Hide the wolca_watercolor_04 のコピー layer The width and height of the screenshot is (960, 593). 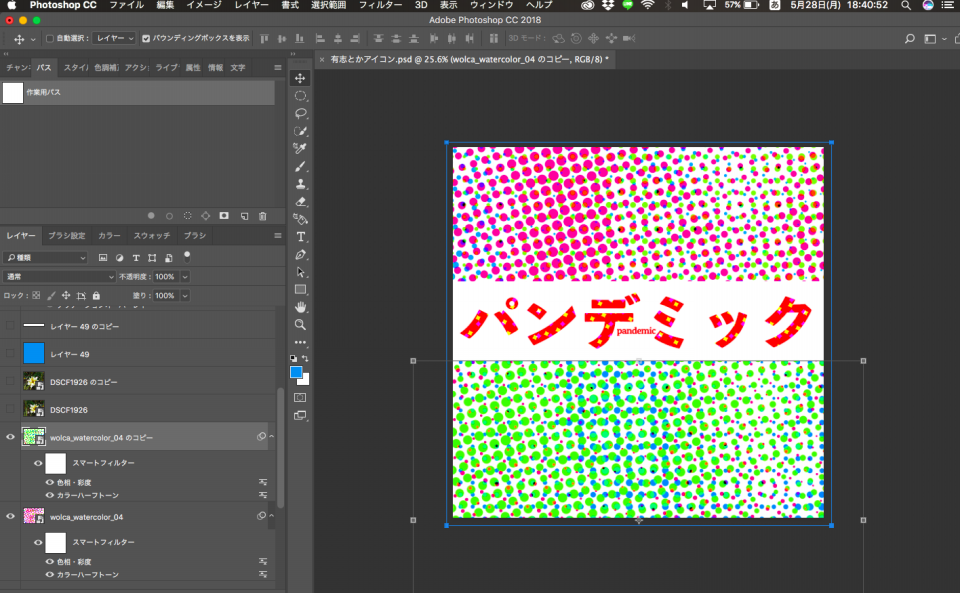pyautogui.click(x=11, y=437)
